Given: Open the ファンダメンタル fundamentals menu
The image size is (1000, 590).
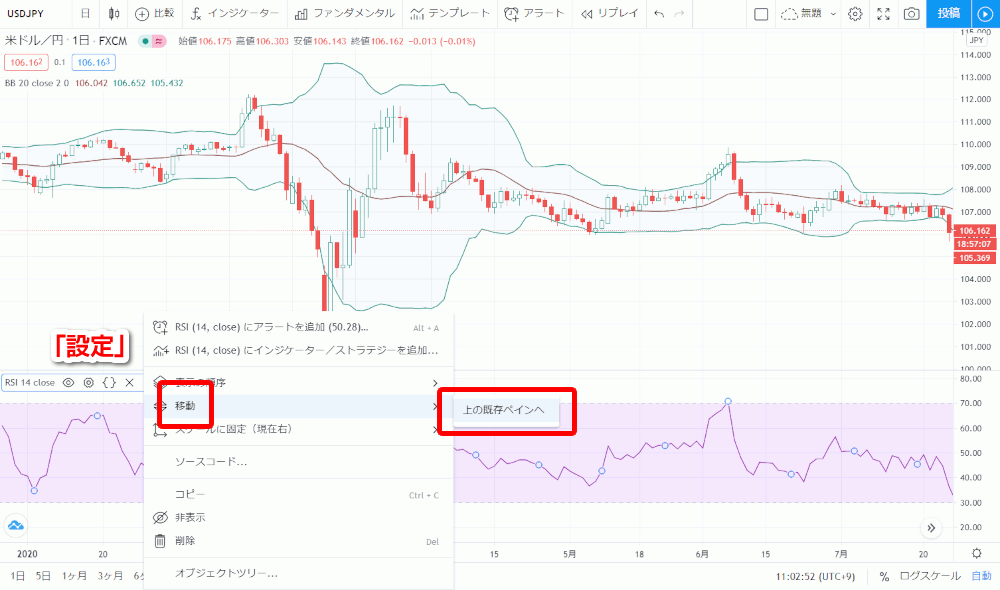Looking at the screenshot, I should coord(344,13).
